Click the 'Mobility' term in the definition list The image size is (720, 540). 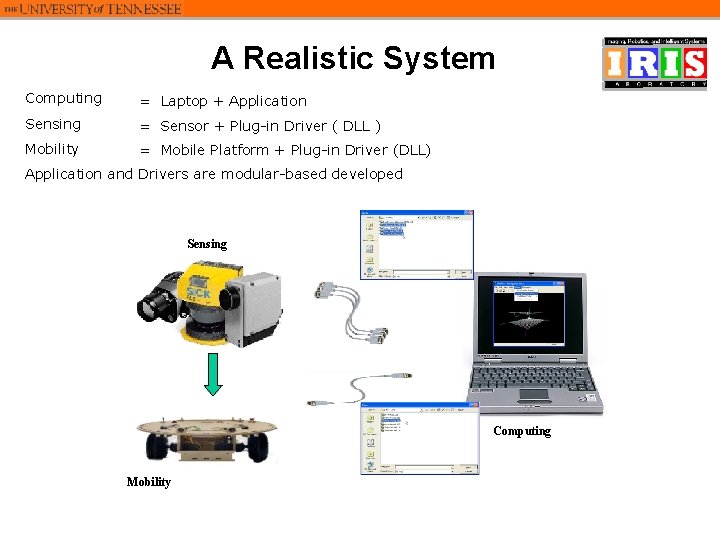click(x=51, y=149)
